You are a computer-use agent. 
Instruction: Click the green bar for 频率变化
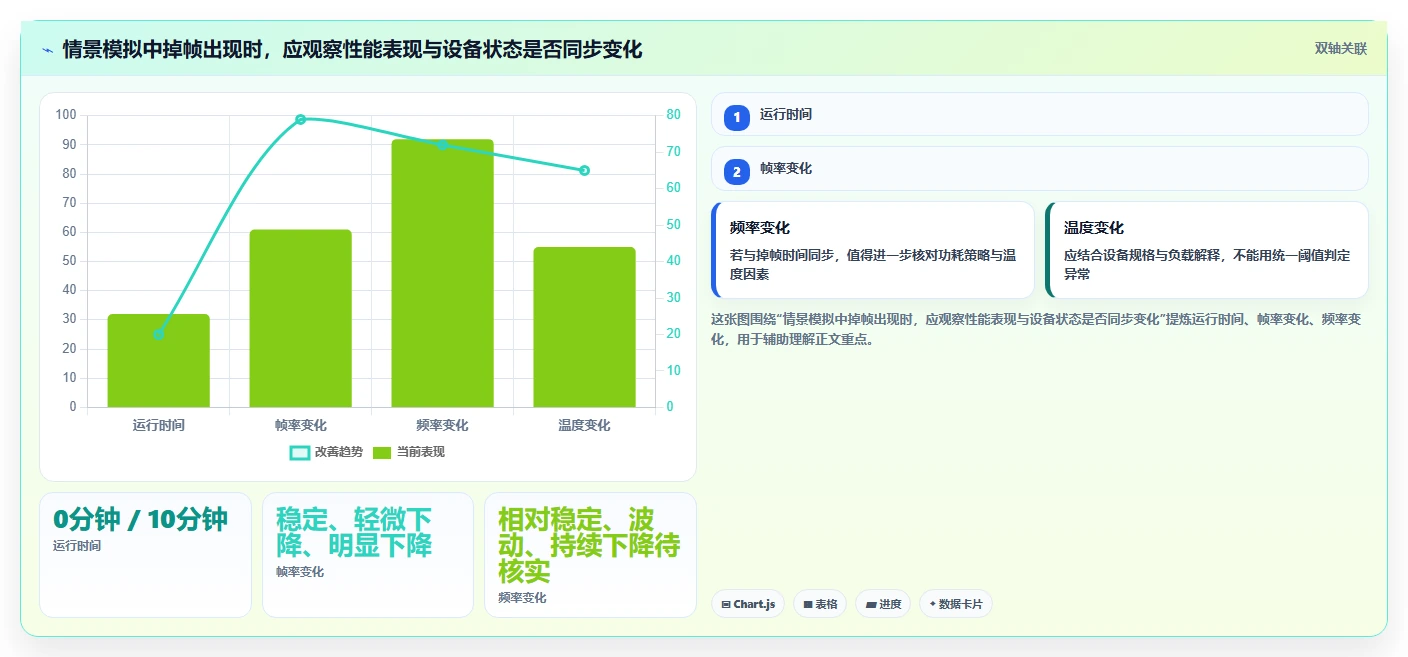(x=442, y=273)
